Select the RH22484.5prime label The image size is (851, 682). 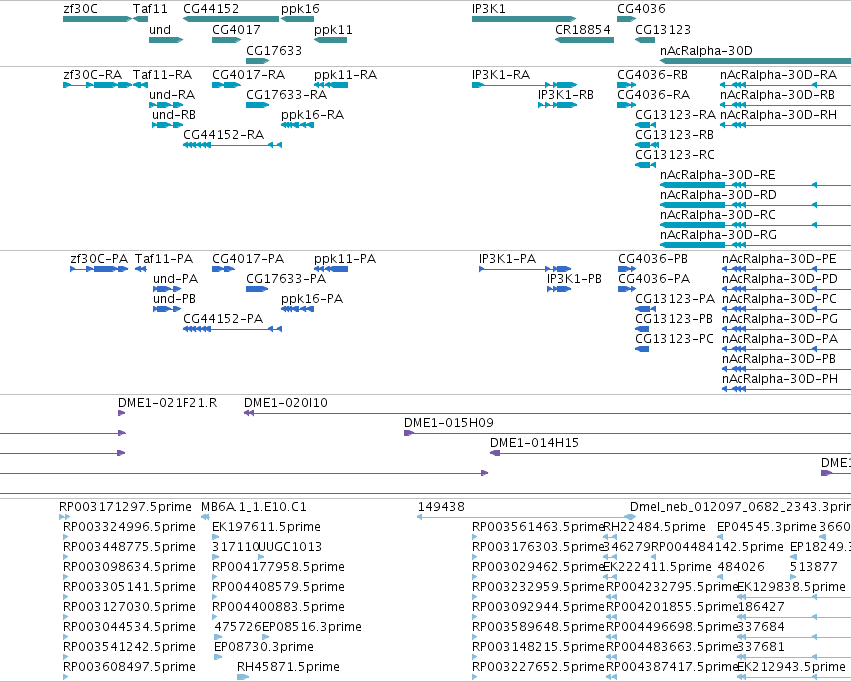(655, 527)
